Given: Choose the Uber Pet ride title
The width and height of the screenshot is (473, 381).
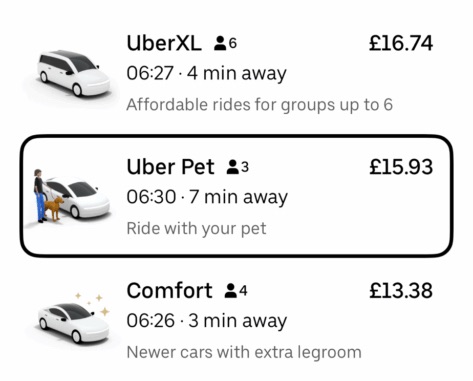Looking at the screenshot, I should (170, 167).
